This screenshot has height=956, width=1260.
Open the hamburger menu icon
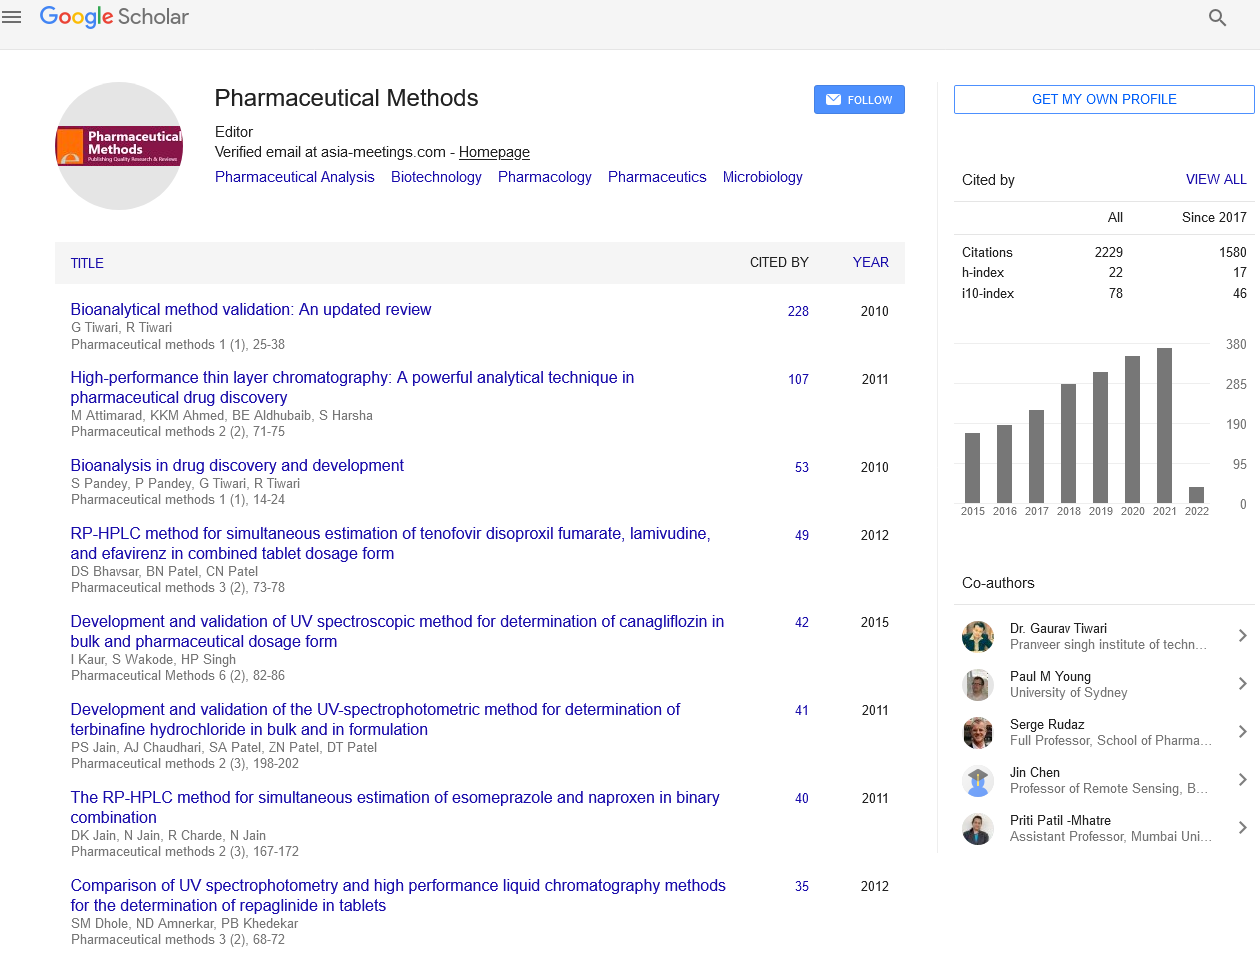12,17
